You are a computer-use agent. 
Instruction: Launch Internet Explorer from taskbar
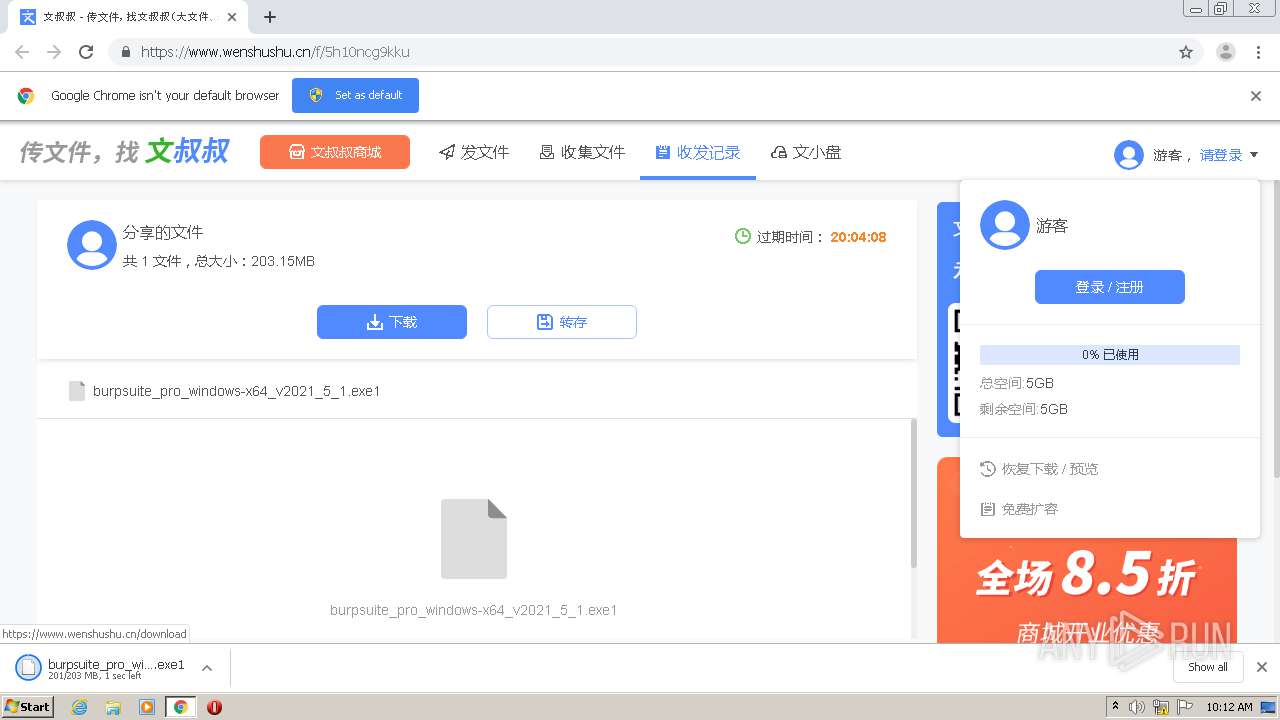click(x=79, y=707)
